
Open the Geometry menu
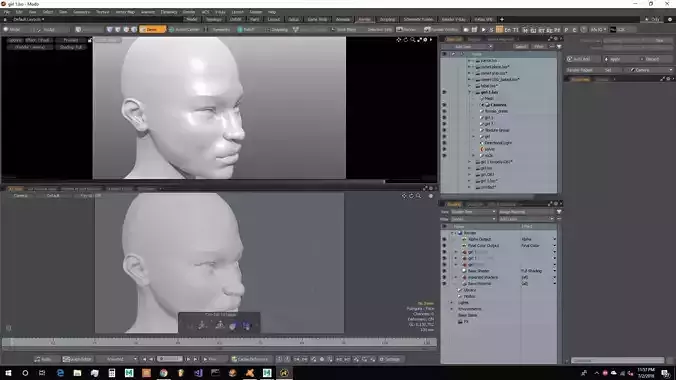click(81, 12)
